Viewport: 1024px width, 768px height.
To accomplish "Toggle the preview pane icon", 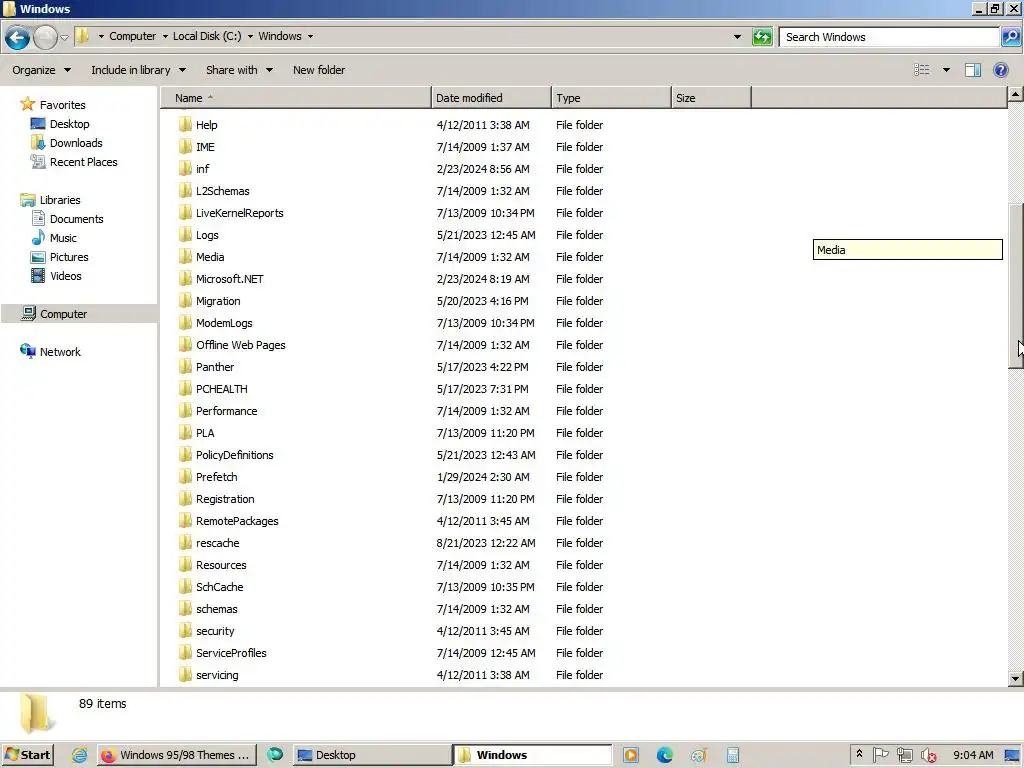I will point(973,70).
